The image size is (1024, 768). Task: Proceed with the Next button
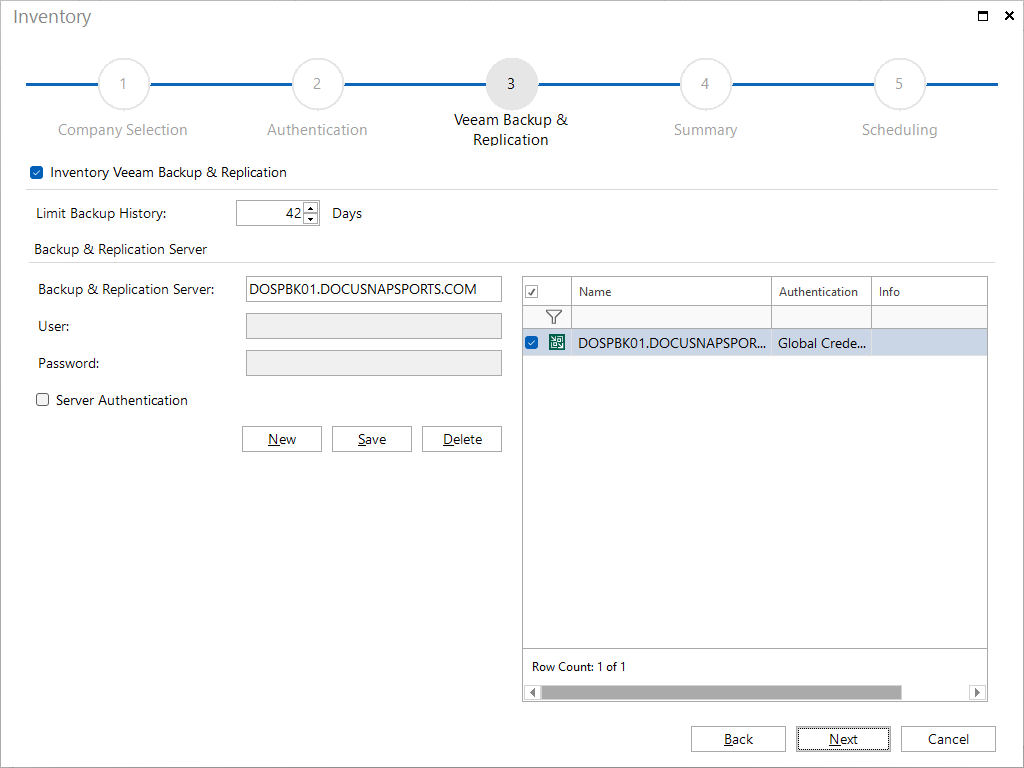[x=843, y=739]
